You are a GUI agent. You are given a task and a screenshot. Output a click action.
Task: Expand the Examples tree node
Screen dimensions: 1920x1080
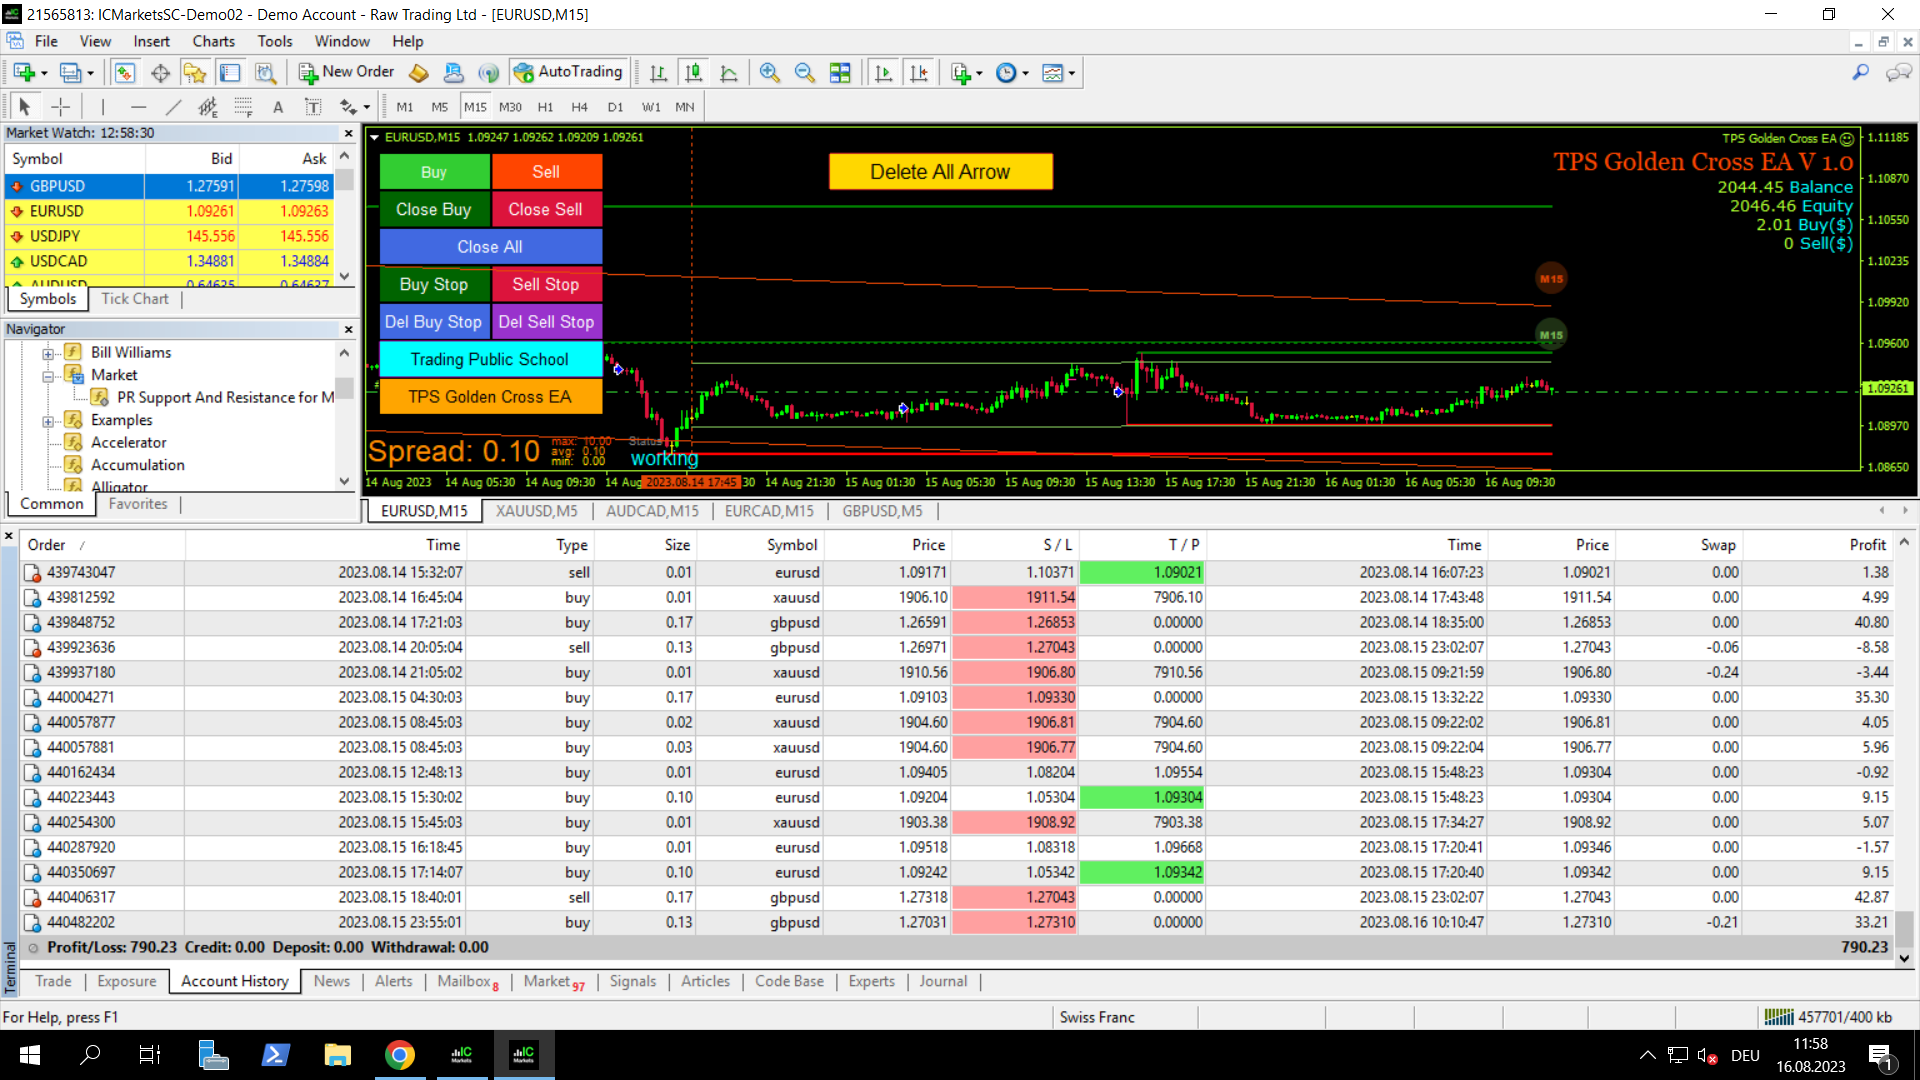click(x=48, y=421)
